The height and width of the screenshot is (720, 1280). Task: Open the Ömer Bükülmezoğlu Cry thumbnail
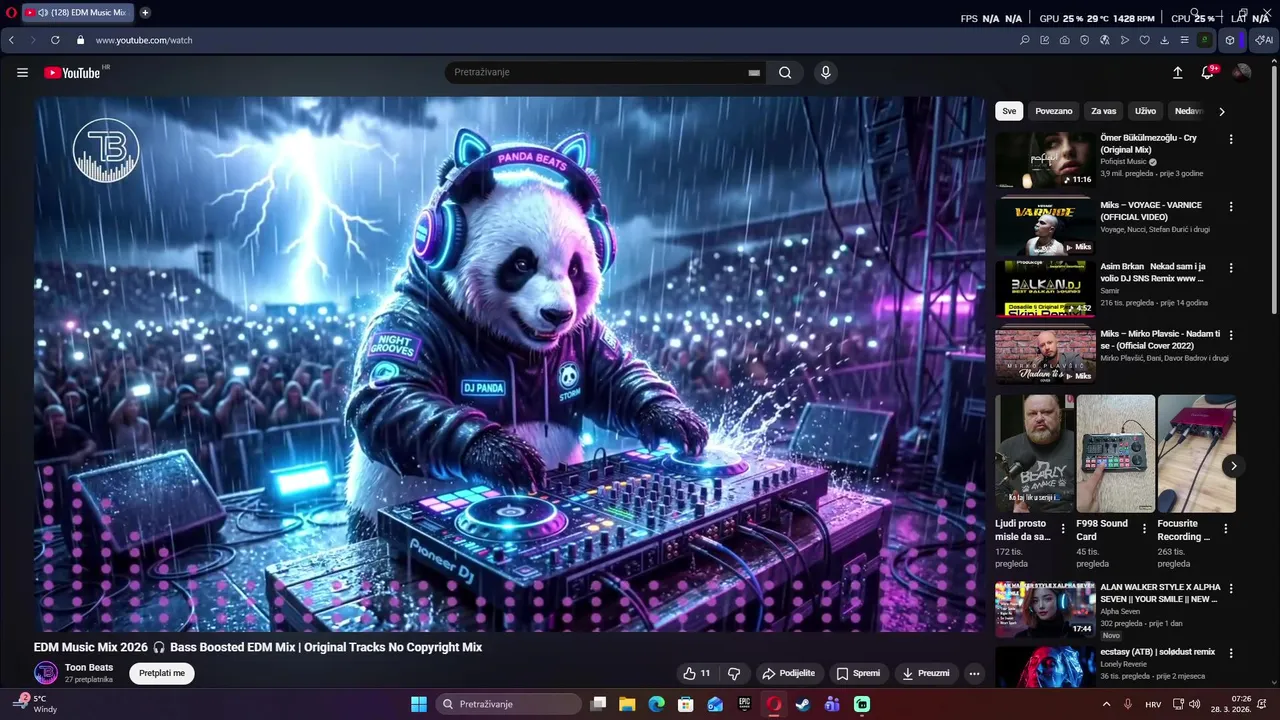click(x=1045, y=159)
